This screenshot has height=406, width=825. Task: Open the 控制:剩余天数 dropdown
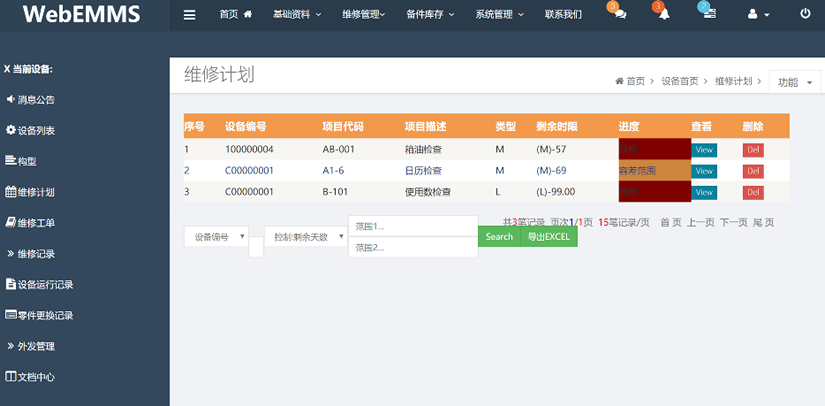click(308, 237)
